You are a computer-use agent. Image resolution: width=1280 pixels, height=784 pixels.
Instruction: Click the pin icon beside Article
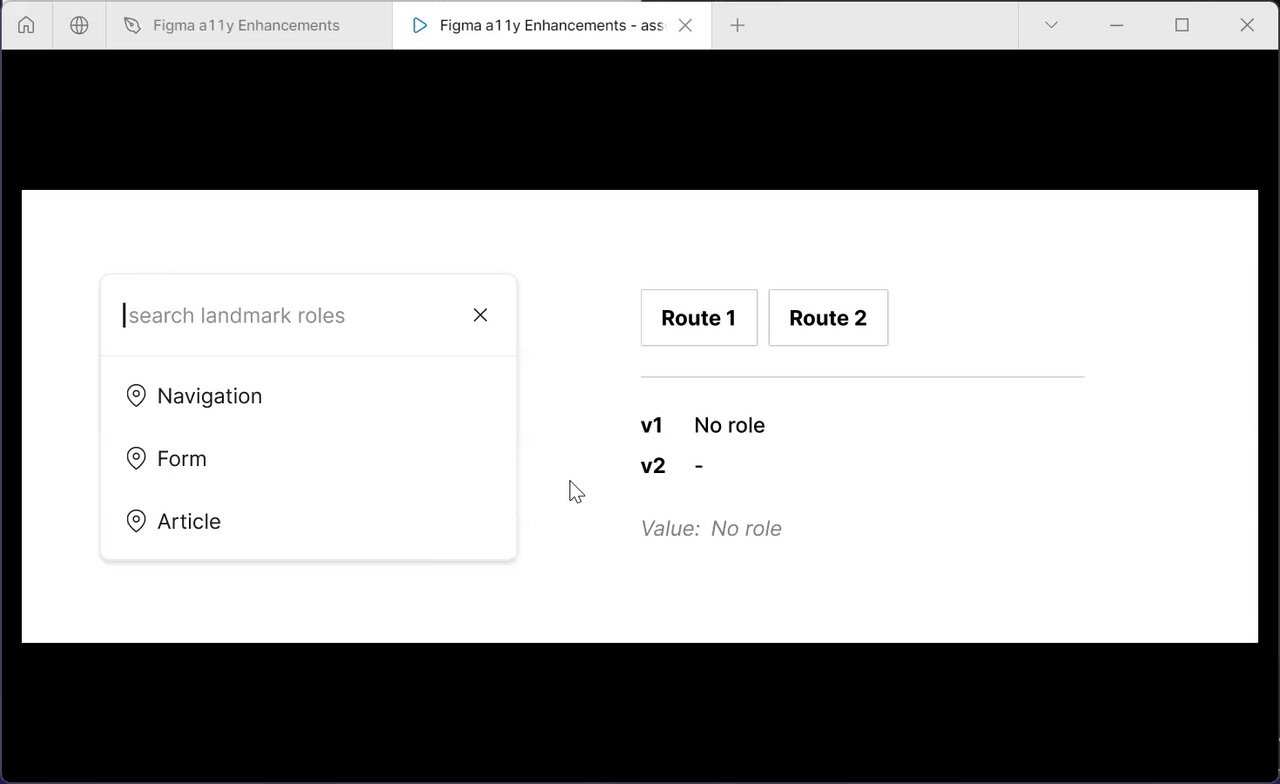(136, 522)
